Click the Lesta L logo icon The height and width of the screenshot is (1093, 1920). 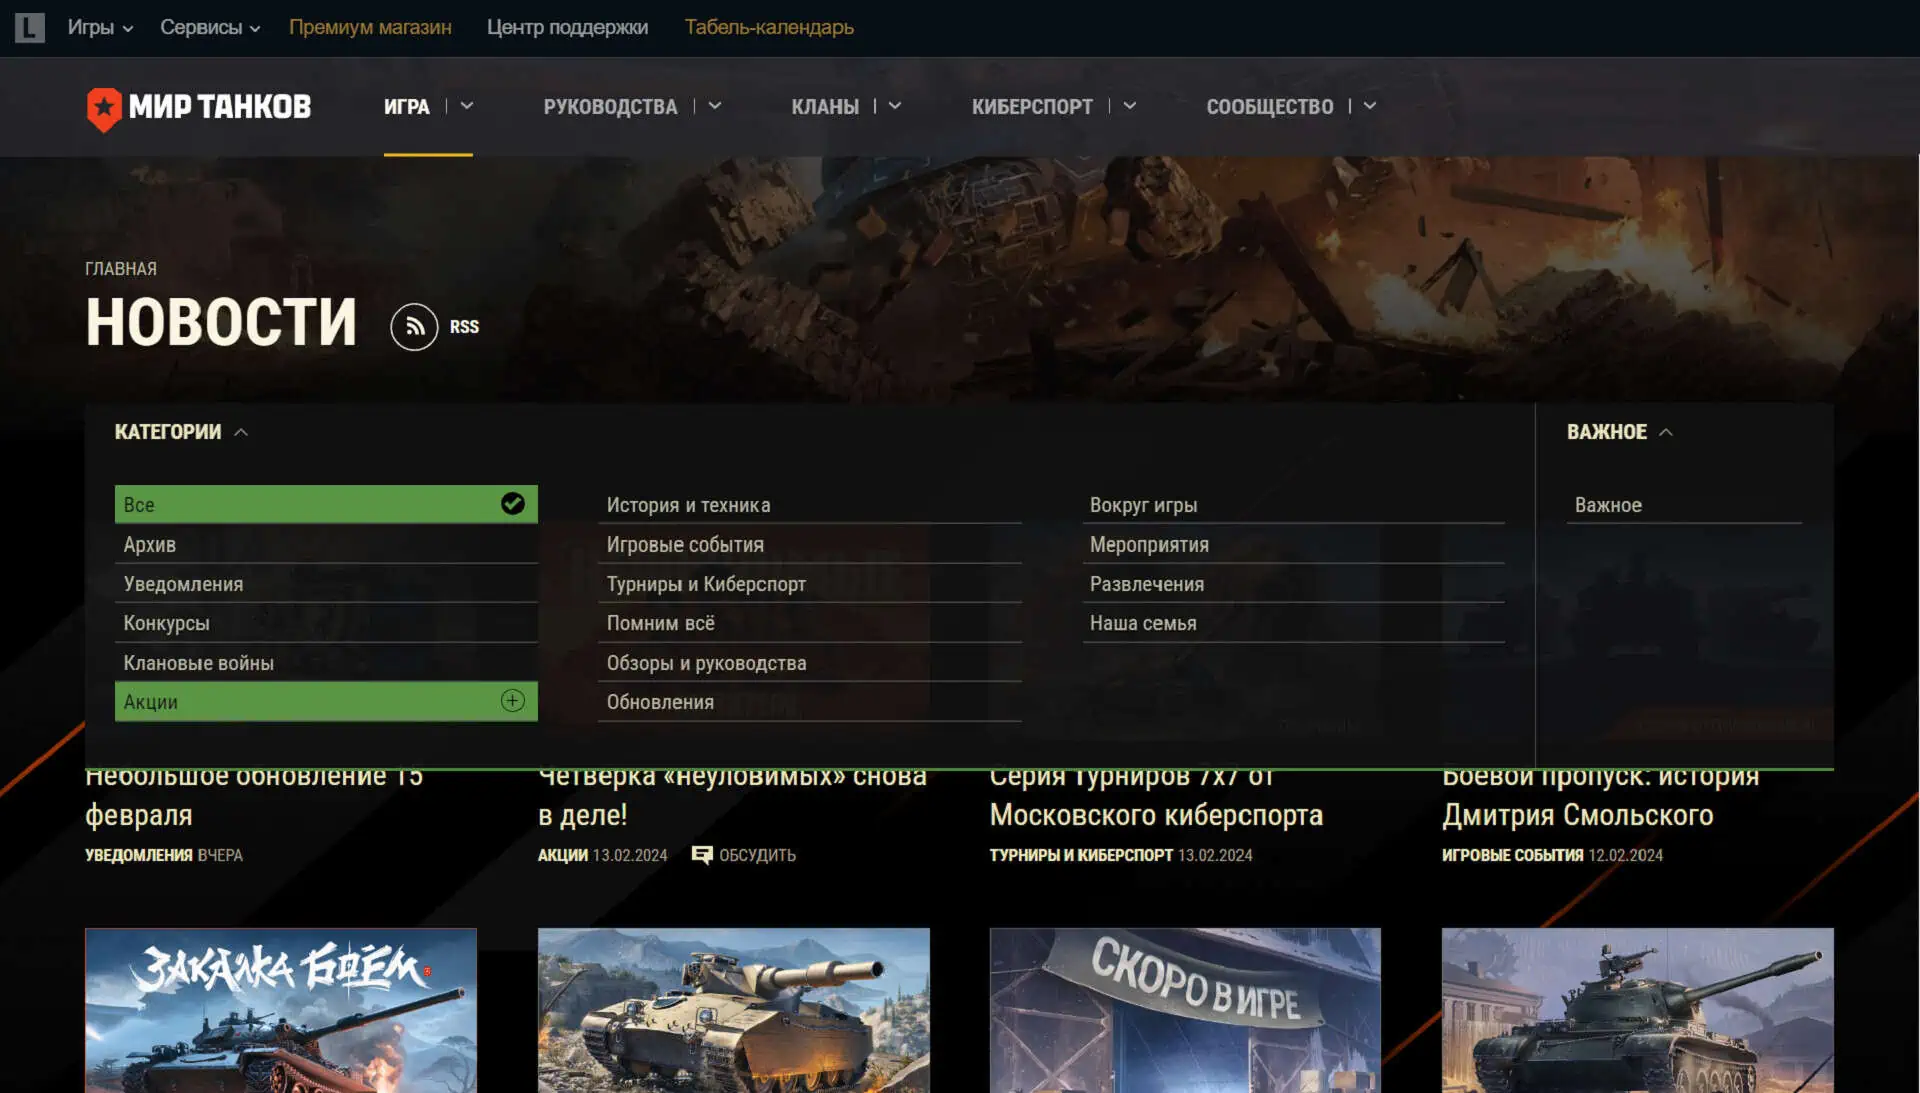30,27
